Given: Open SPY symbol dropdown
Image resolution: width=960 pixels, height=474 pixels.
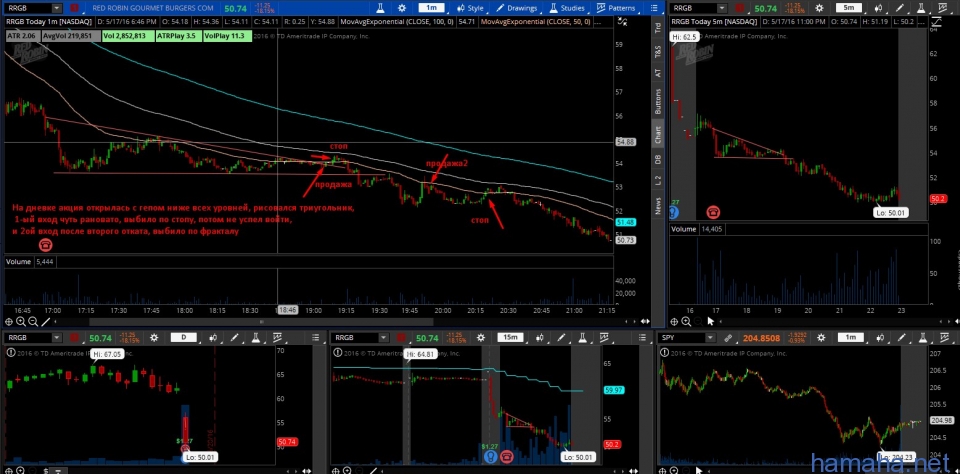Looking at the screenshot, I should [x=710, y=337].
